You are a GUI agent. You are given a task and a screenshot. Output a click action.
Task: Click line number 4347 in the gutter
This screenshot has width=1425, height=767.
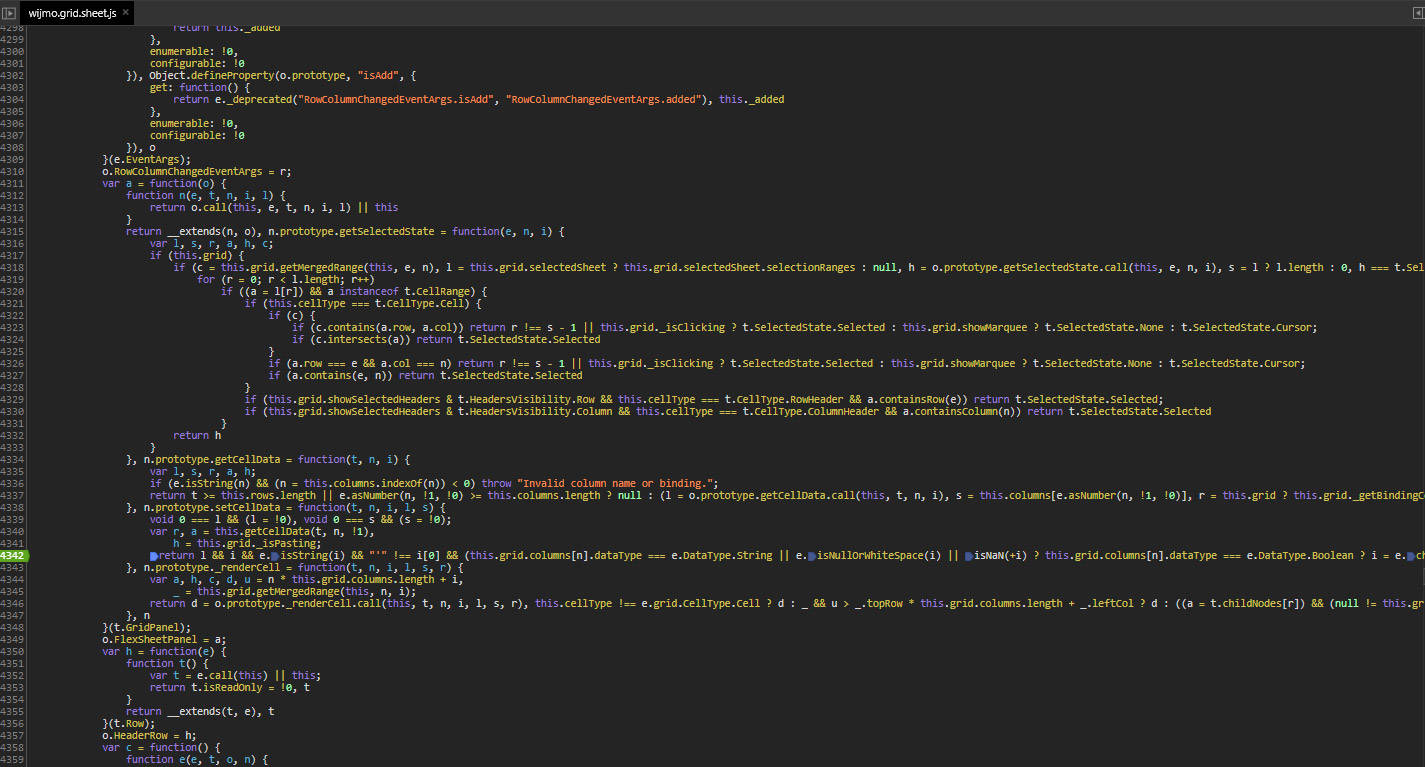pos(14,615)
